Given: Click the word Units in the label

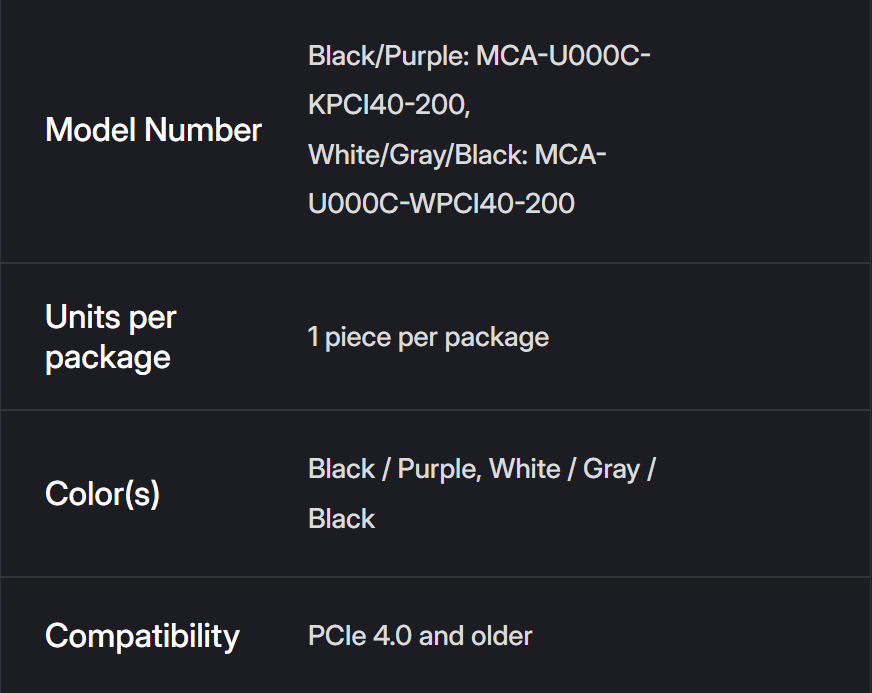Looking at the screenshot, I should coord(78,318).
